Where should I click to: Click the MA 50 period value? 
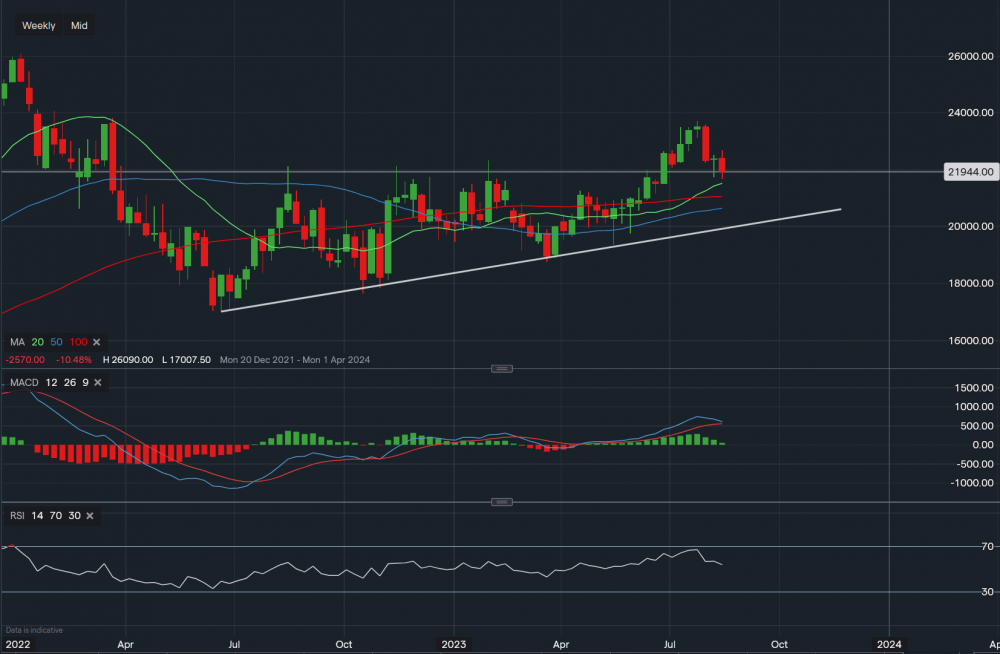pyautogui.click(x=55, y=343)
